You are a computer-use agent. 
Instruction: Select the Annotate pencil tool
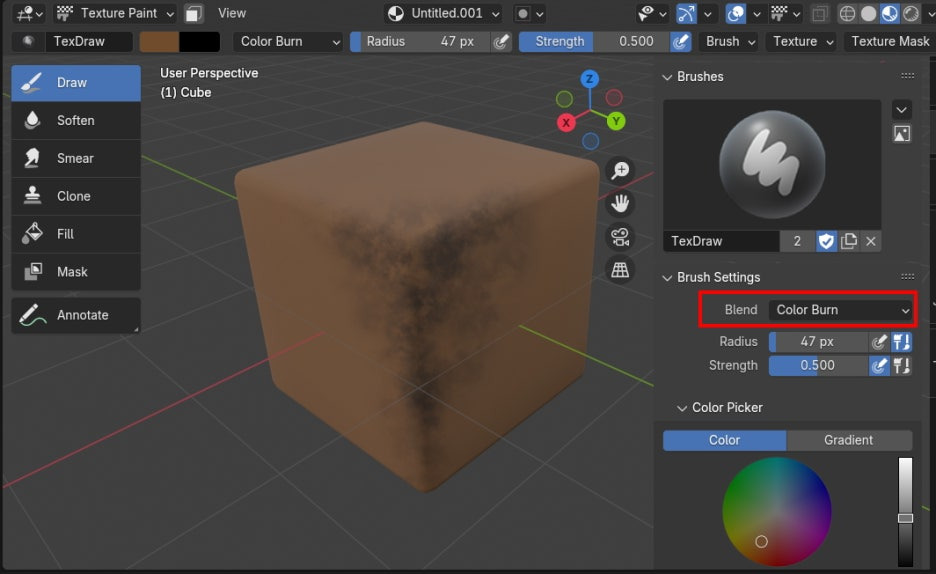[x=76, y=315]
